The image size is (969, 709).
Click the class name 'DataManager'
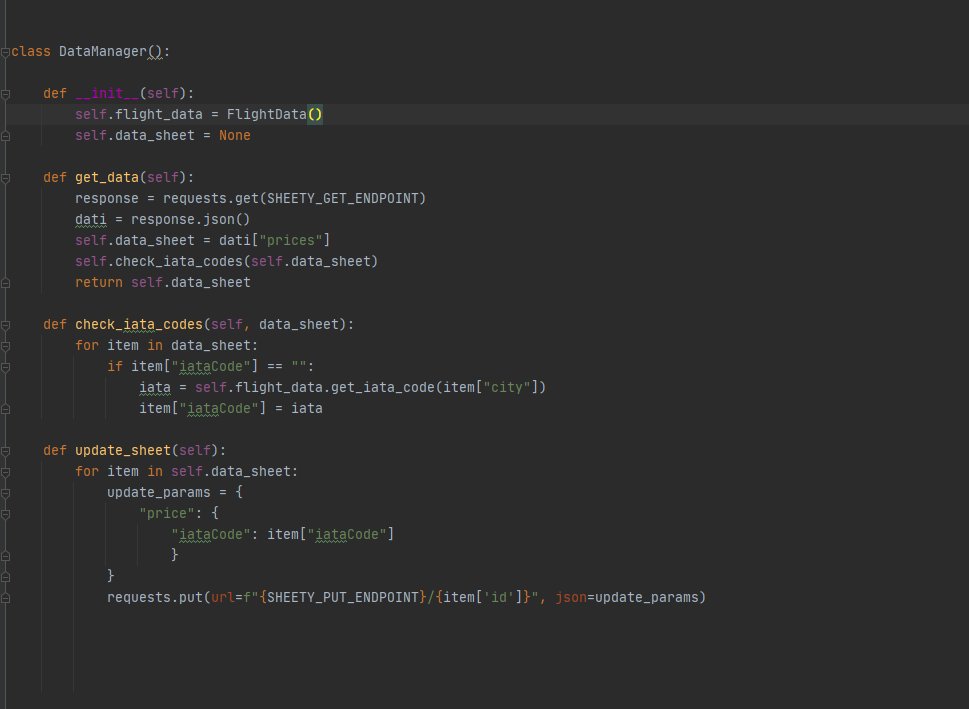point(103,51)
